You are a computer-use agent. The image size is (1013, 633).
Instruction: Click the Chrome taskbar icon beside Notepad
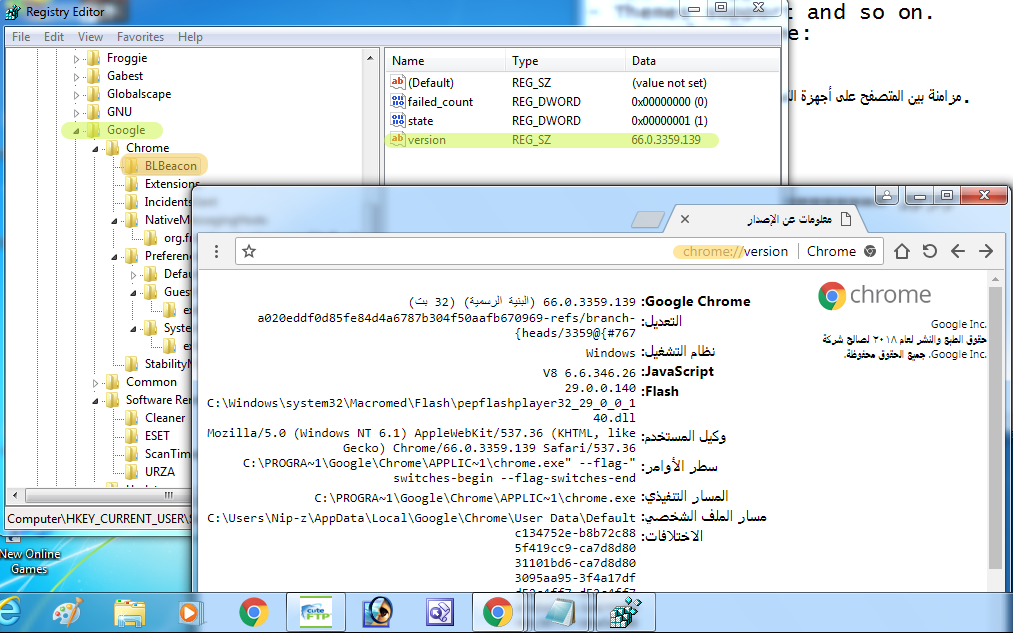point(497,612)
